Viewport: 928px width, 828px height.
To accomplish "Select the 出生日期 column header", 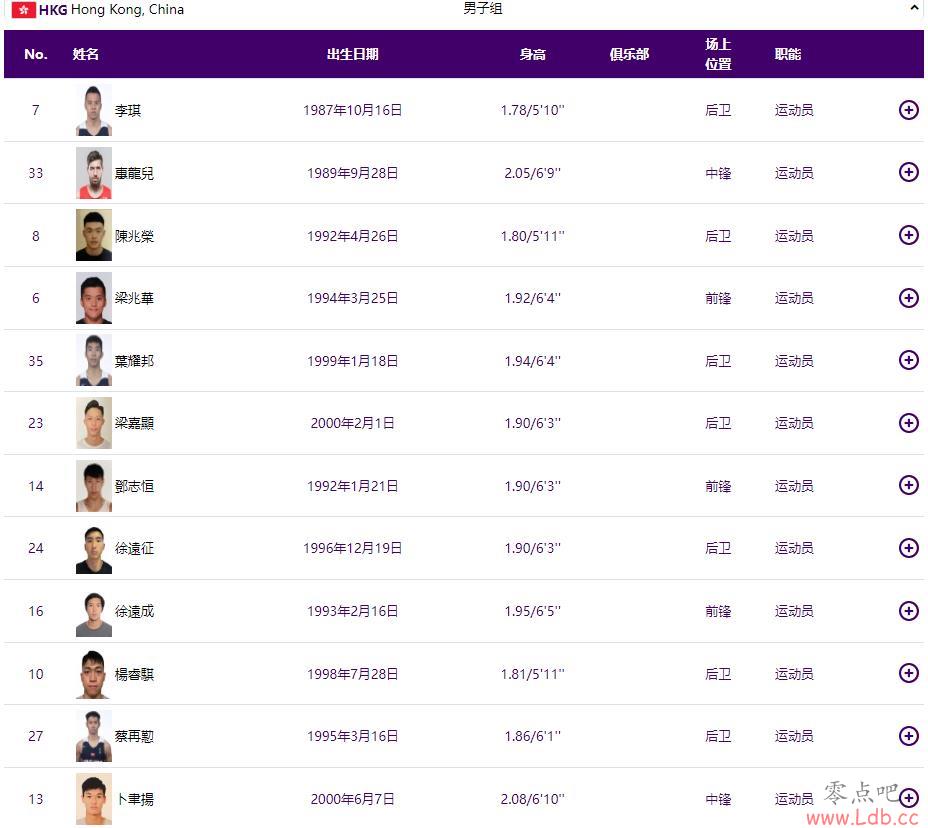I will 352,54.
